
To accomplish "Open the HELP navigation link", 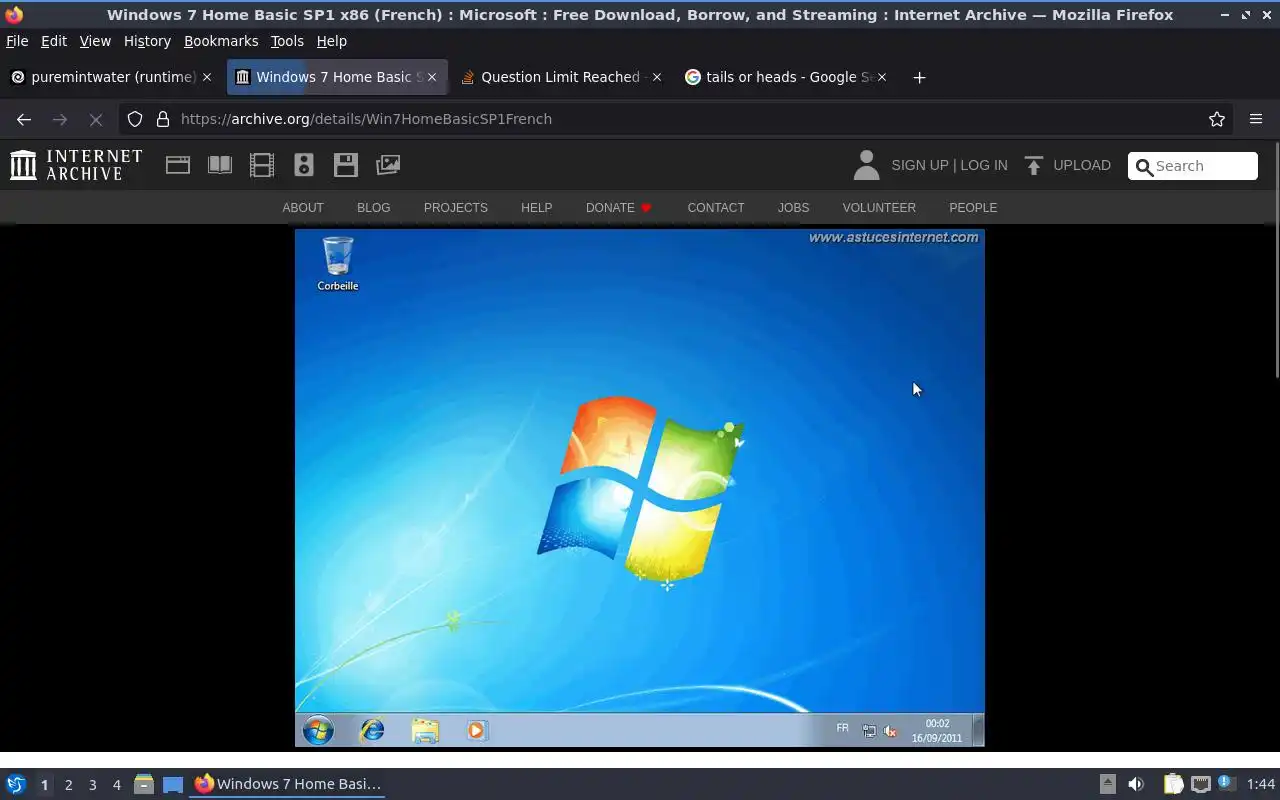I will tap(536, 208).
